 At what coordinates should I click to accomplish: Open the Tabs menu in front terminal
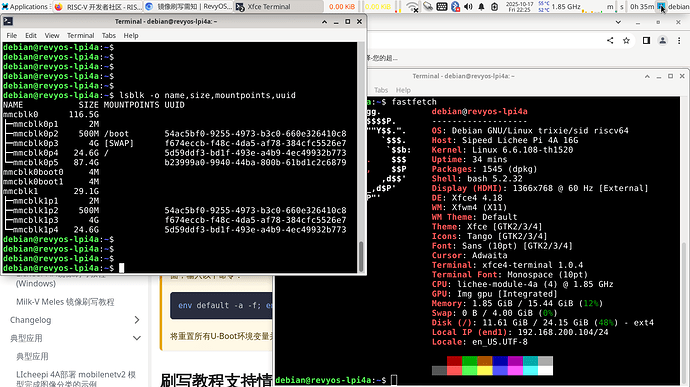click(109, 35)
